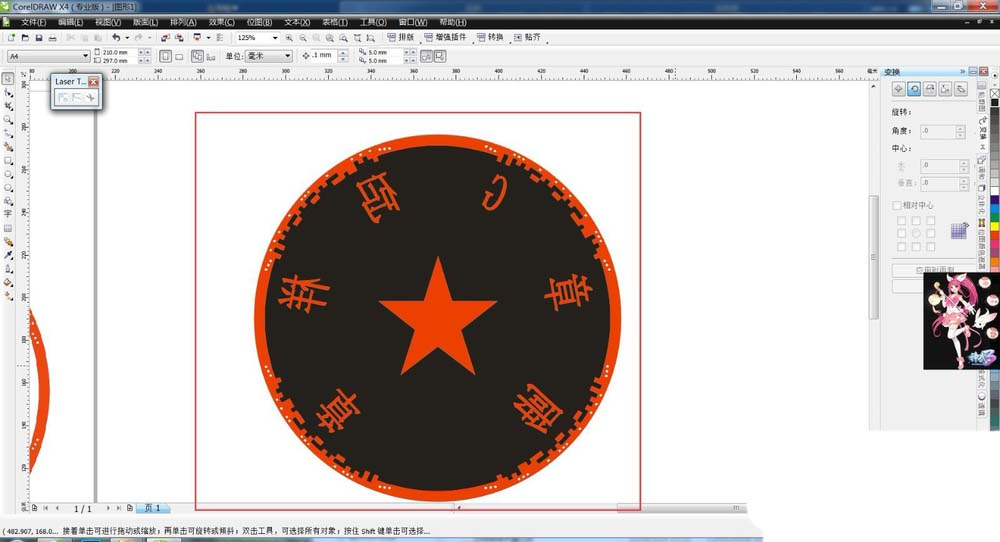Image resolution: width=1000 pixels, height=542 pixels.
Task: Click the Position icon in transform docker
Action: point(898,89)
